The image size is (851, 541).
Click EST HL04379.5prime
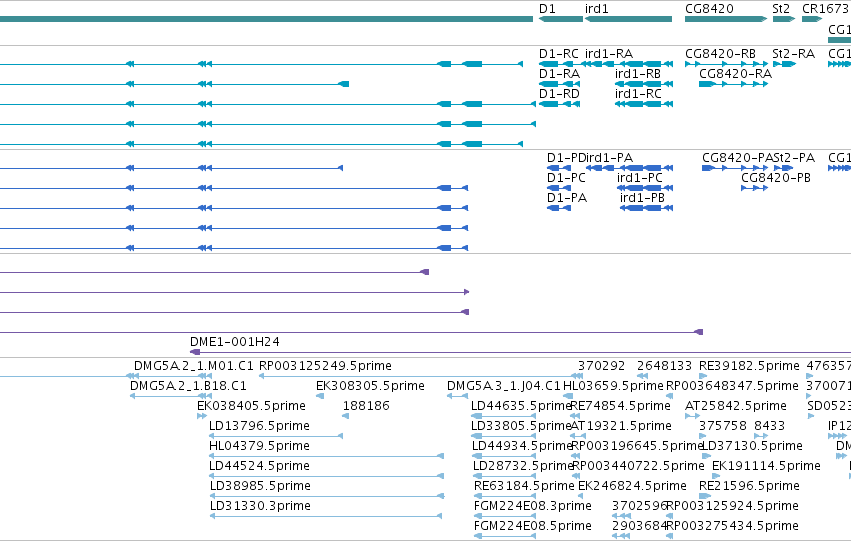pyautogui.click(x=327, y=456)
